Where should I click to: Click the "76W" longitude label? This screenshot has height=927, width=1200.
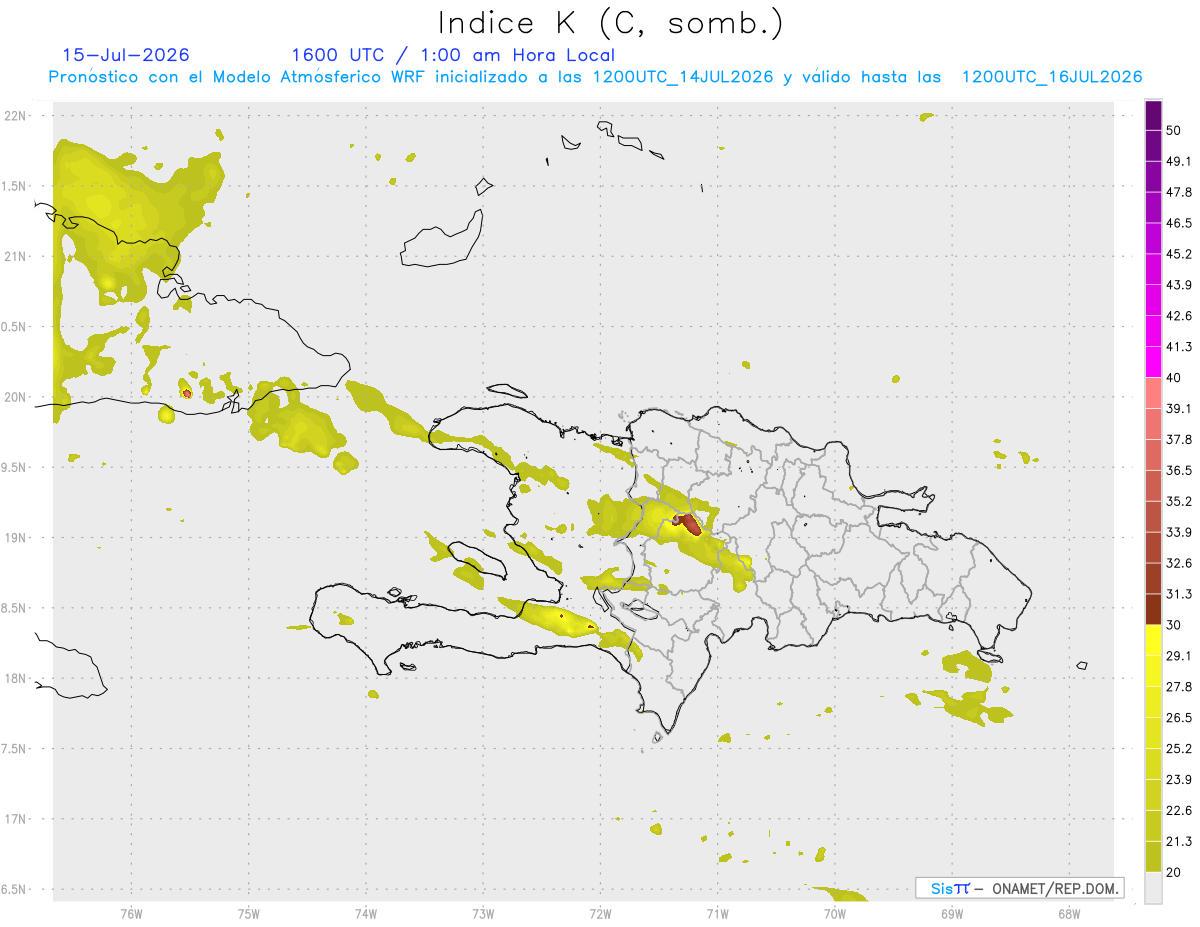click(x=131, y=914)
